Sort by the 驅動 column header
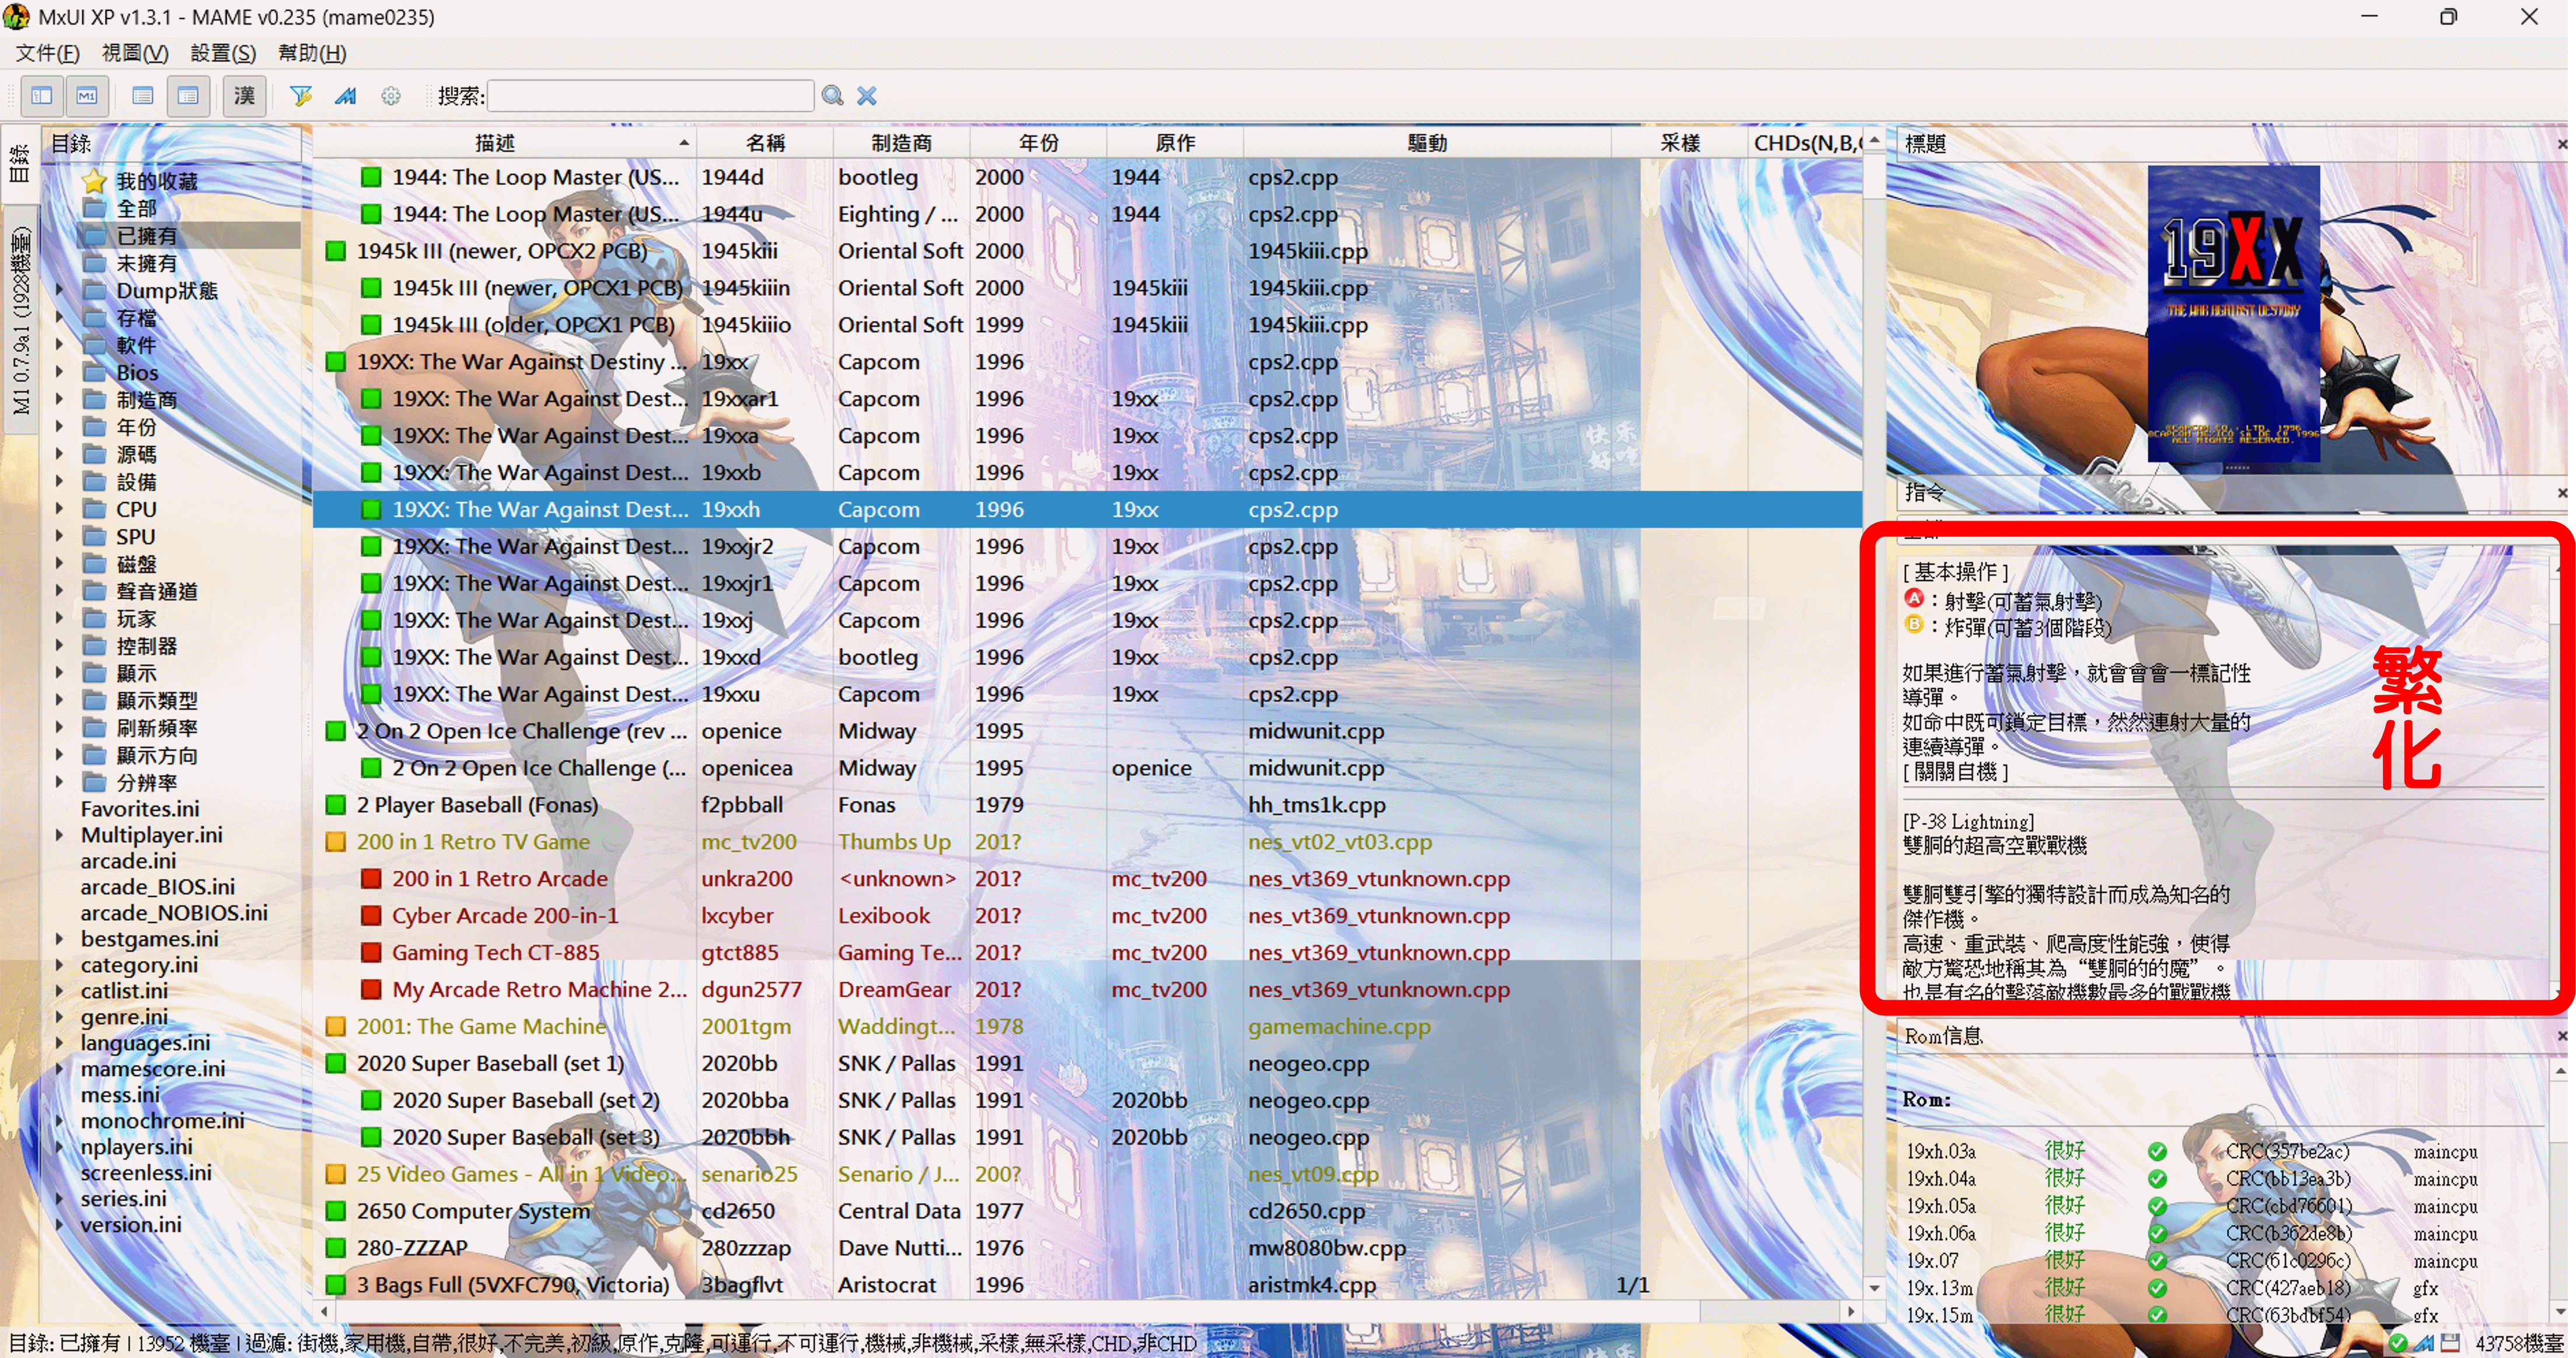The width and height of the screenshot is (2576, 1358). pyautogui.click(x=1427, y=143)
